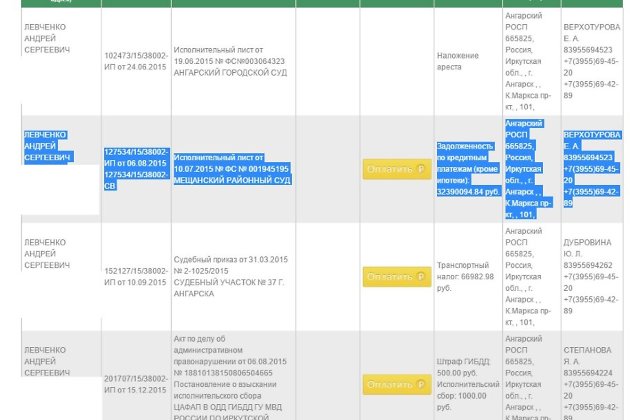Viewport: 630px width, 420px height.
Task: Click case number 201707/15/38002-ИП
Action: point(136,384)
